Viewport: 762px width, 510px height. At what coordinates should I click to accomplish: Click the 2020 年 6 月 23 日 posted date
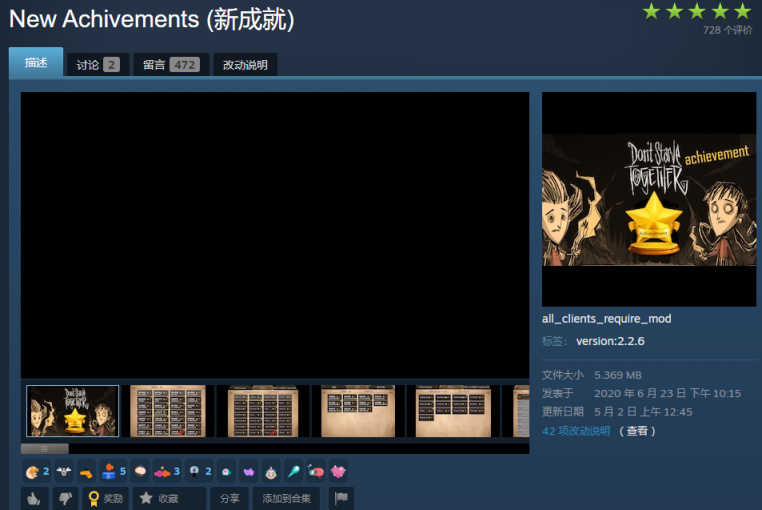pos(667,393)
